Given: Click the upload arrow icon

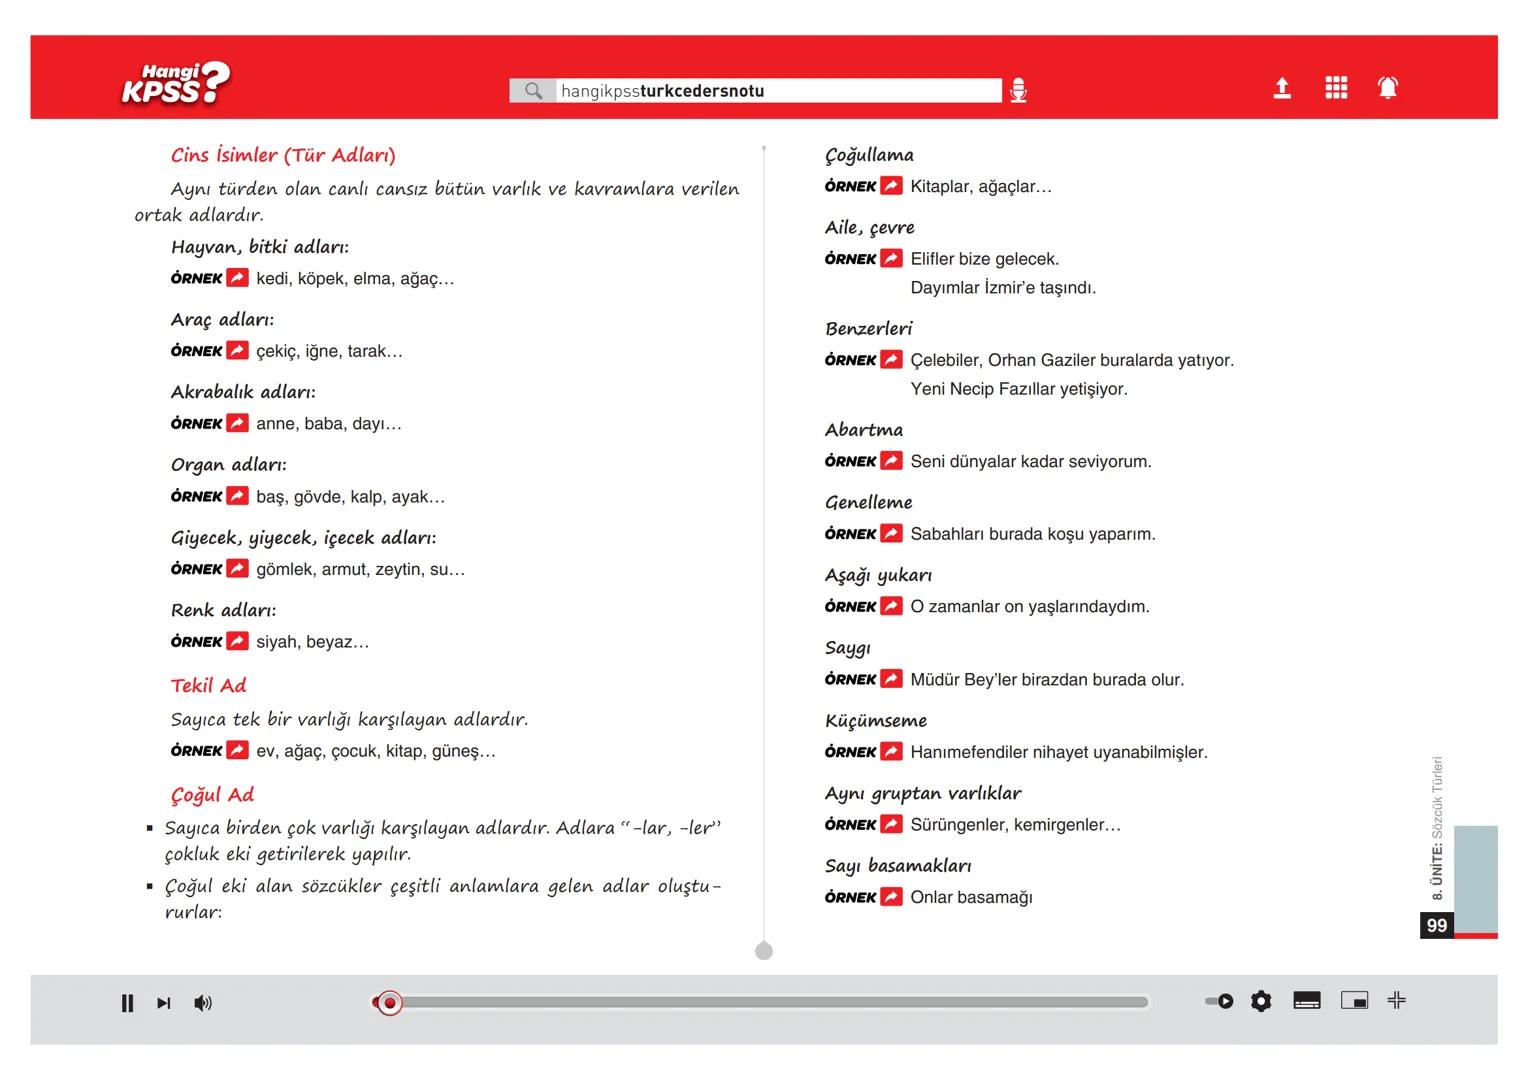Looking at the screenshot, I should tap(1282, 89).
